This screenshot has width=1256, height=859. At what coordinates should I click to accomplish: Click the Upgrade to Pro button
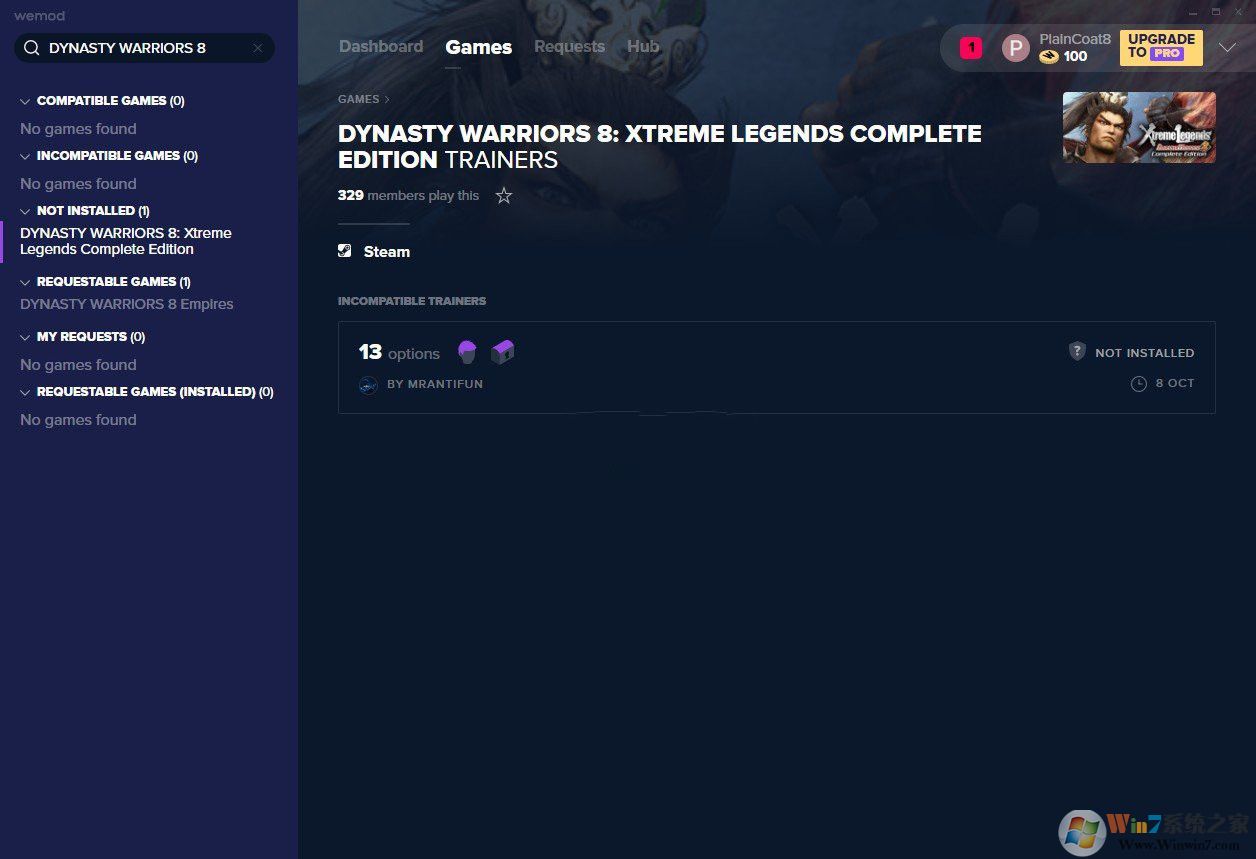pos(1160,47)
